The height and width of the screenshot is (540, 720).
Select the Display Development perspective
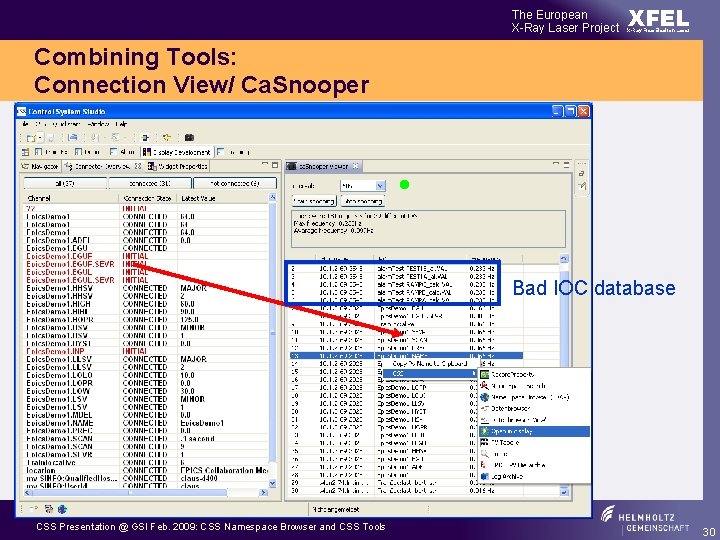click(177, 152)
